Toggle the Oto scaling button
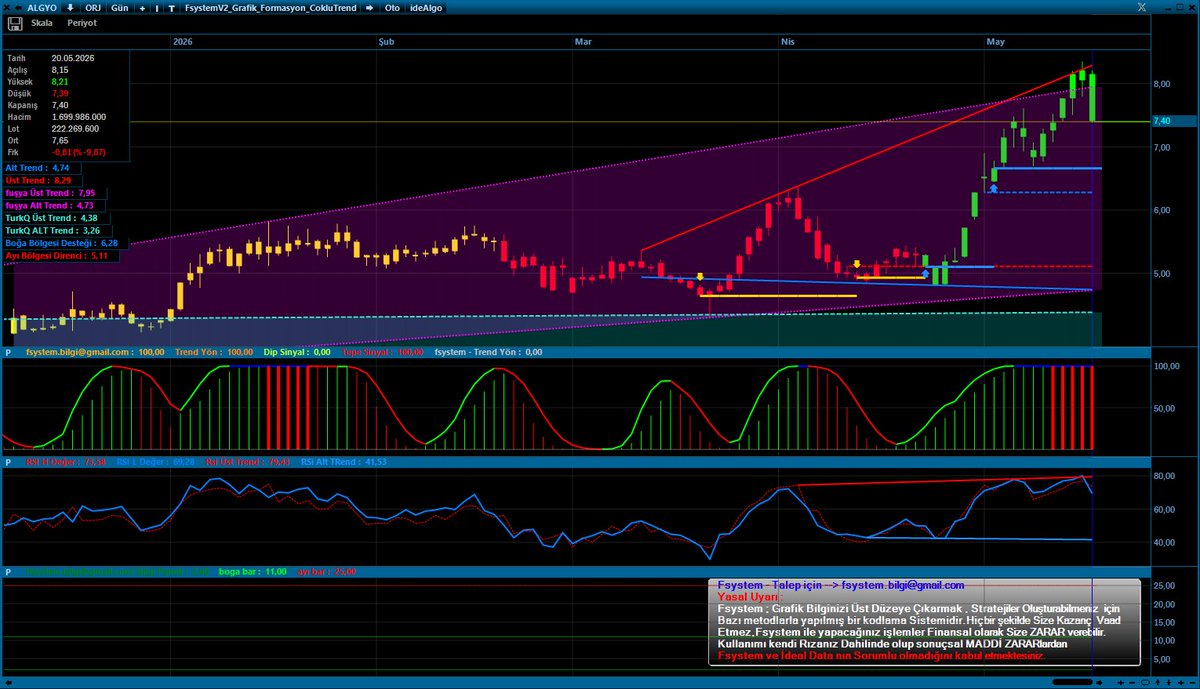The width and height of the screenshot is (1200, 689). pyautogui.click(x=393, y=7)
